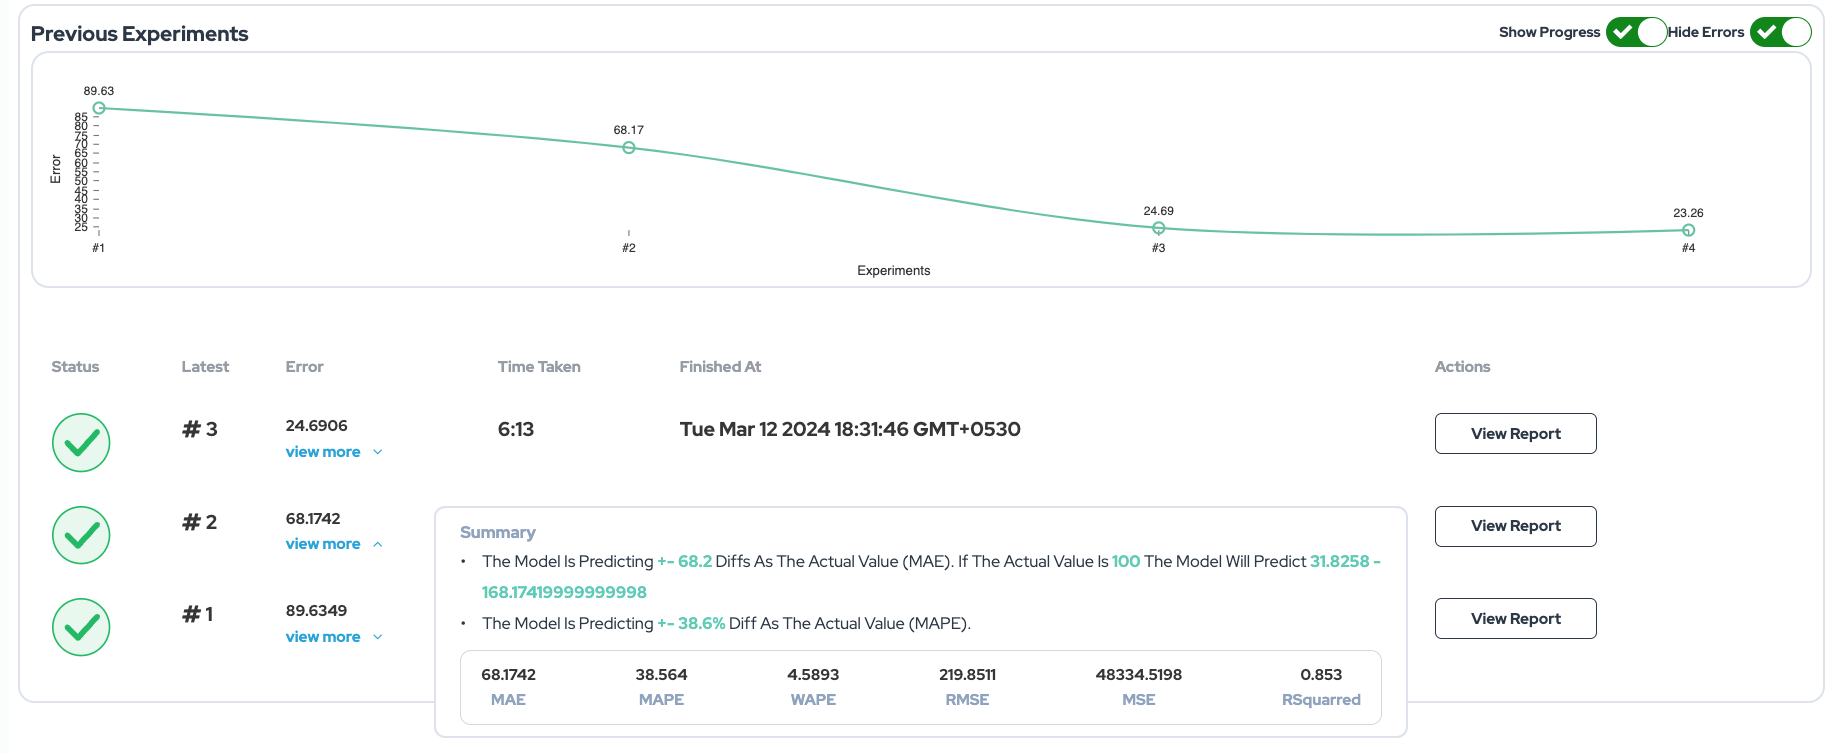Screen dimensions: 1825x753
Task: Toggle the Show Progress switch
Action: 1636,32
